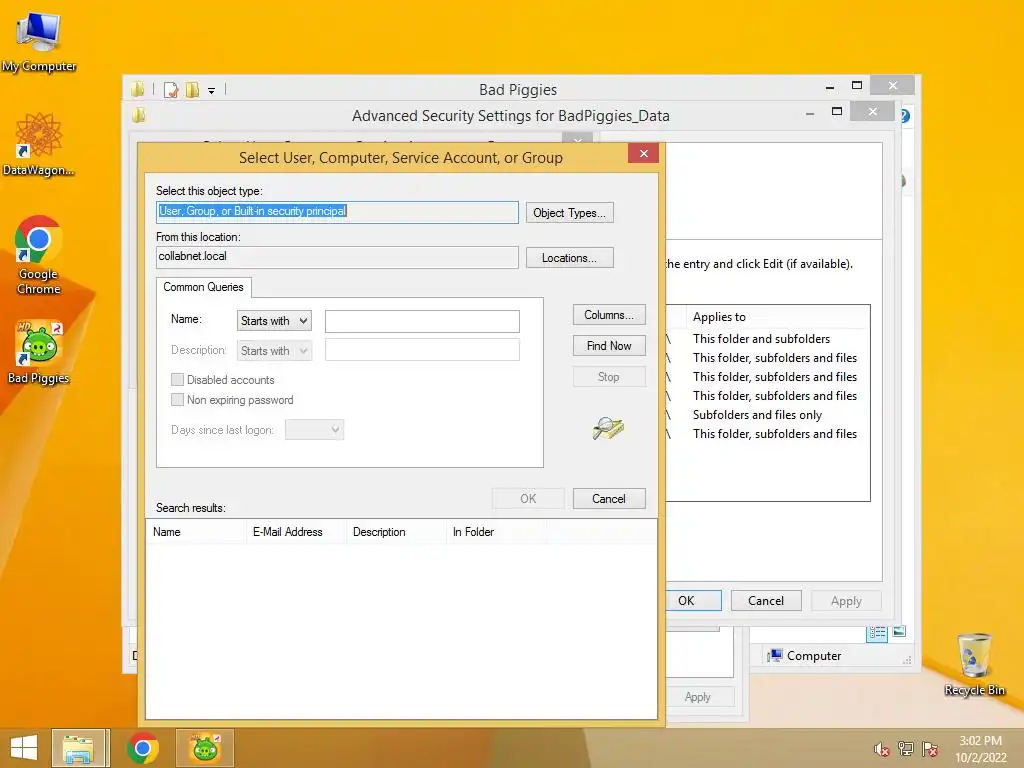Click Cancel in Advanced Security Settings
Image resolution: width=1024 pixels, height=768 pixels.
[766, 601]
